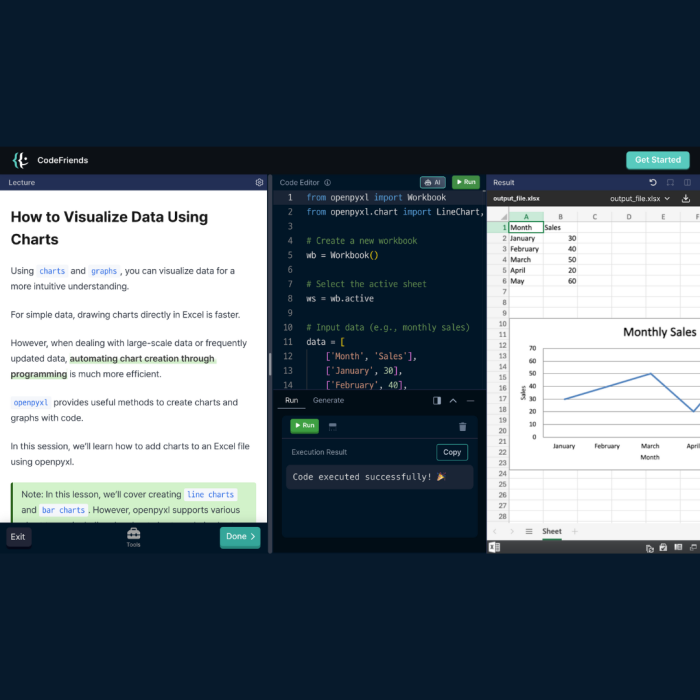The image size is (700, 700).
Task: Click the 'graphs' inline code keyword
Action: pyautogui.click(x=104, y=271)
